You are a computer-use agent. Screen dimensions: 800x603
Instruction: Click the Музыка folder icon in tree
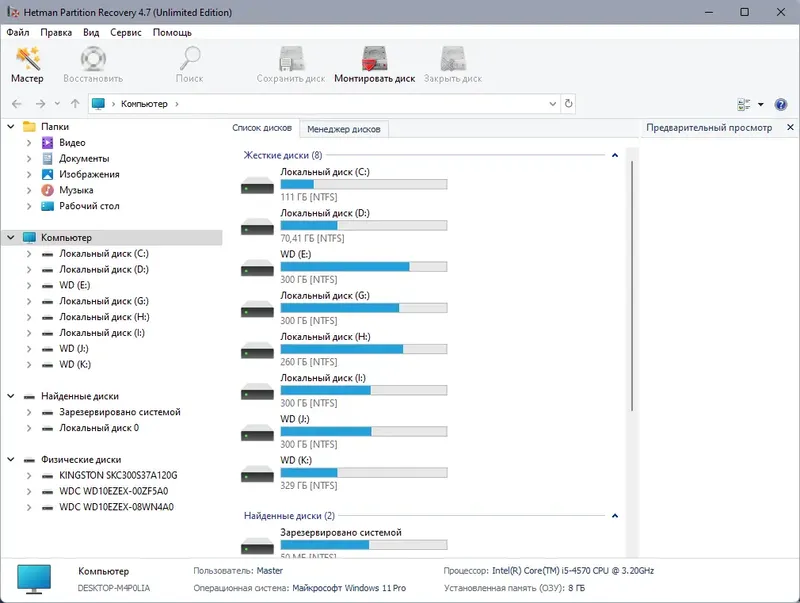click(x=47, y=190)
